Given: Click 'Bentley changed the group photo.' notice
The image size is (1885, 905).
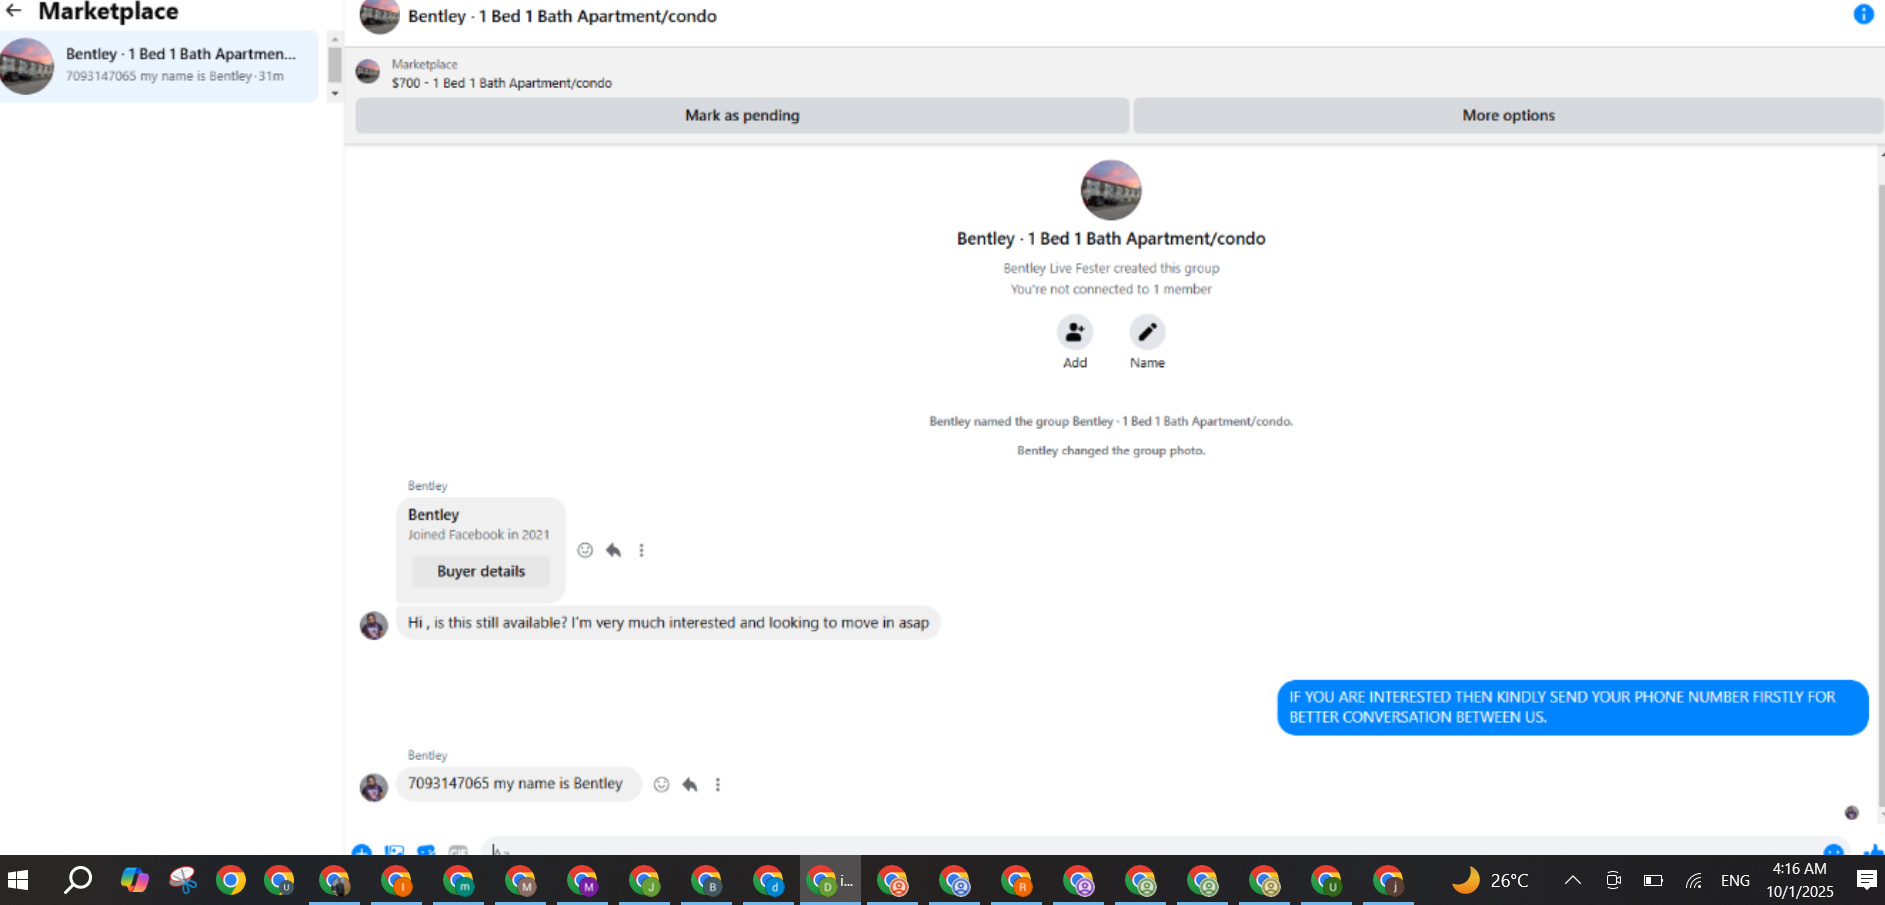Looking at the screenshot, I should tap(1111, 451).
